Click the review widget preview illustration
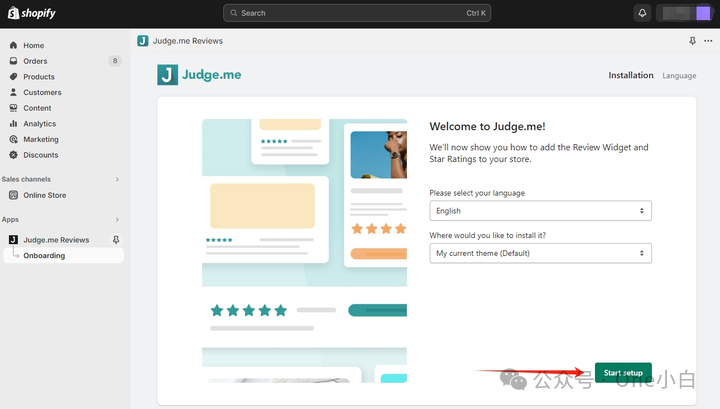The width and height of the screenshot is (720, 409). click(304, 251)
